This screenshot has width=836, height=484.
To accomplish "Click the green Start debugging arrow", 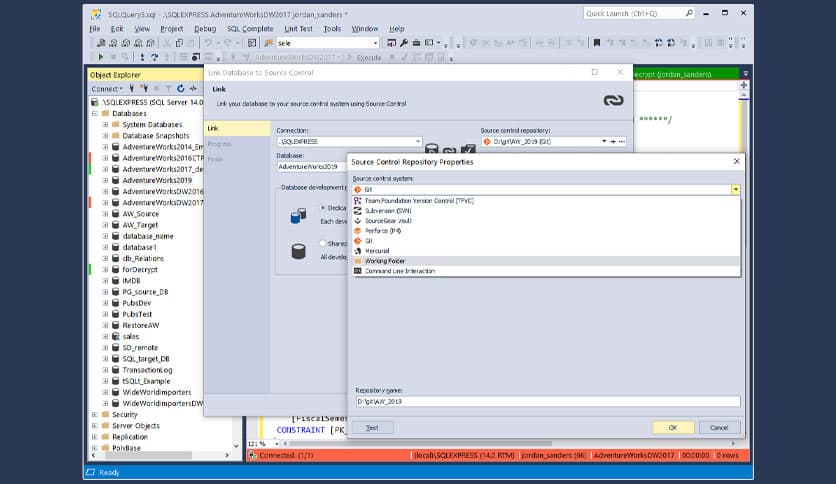I will [x=100, y=57].
